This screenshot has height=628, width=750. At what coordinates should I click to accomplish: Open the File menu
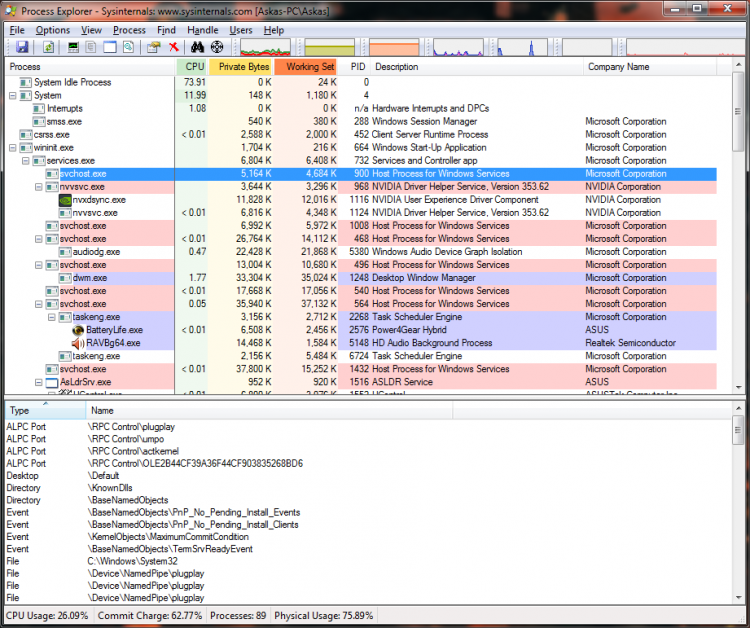[x=17, y=30]
